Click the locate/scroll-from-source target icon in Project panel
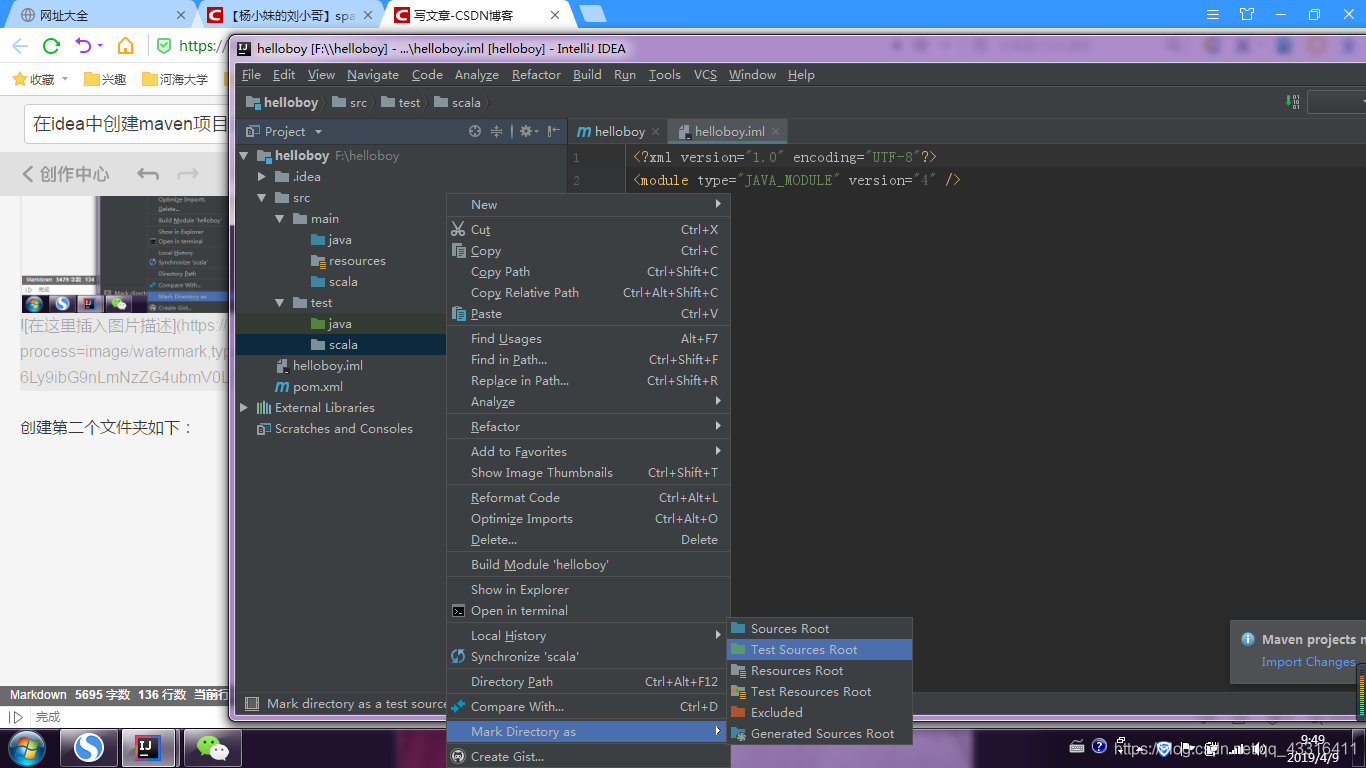 [475, 131]
